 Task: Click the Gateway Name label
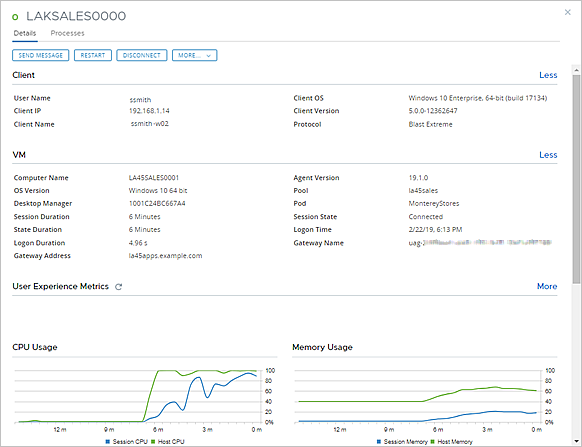[318, 243]
